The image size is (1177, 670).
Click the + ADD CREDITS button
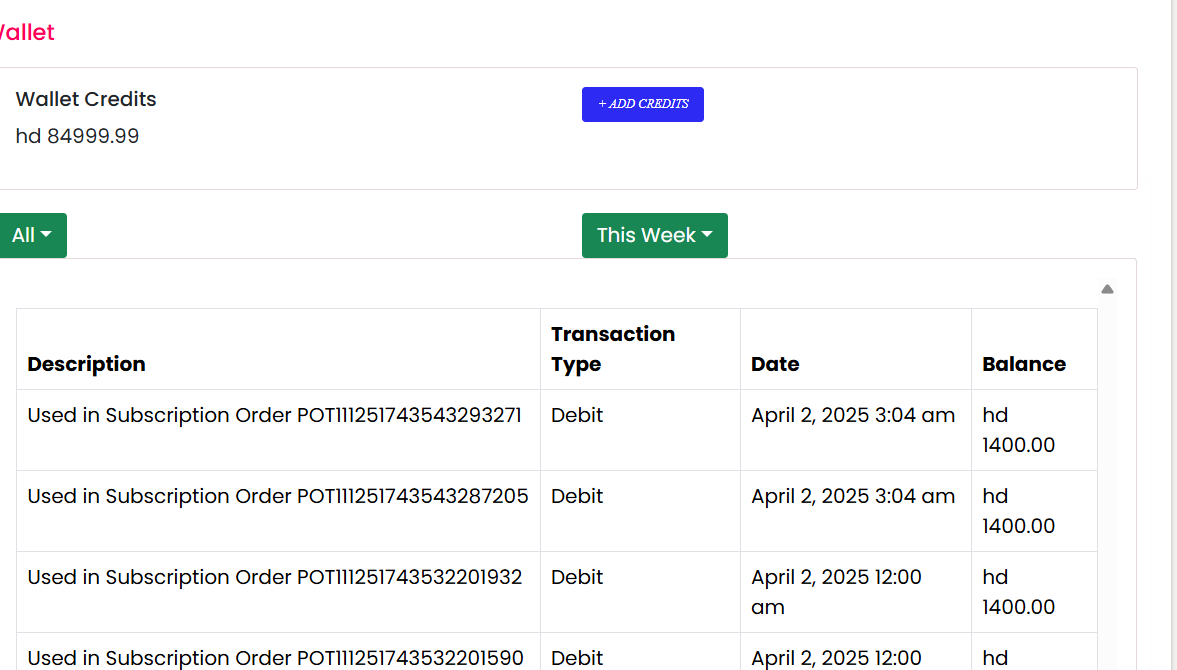[643, 104]
